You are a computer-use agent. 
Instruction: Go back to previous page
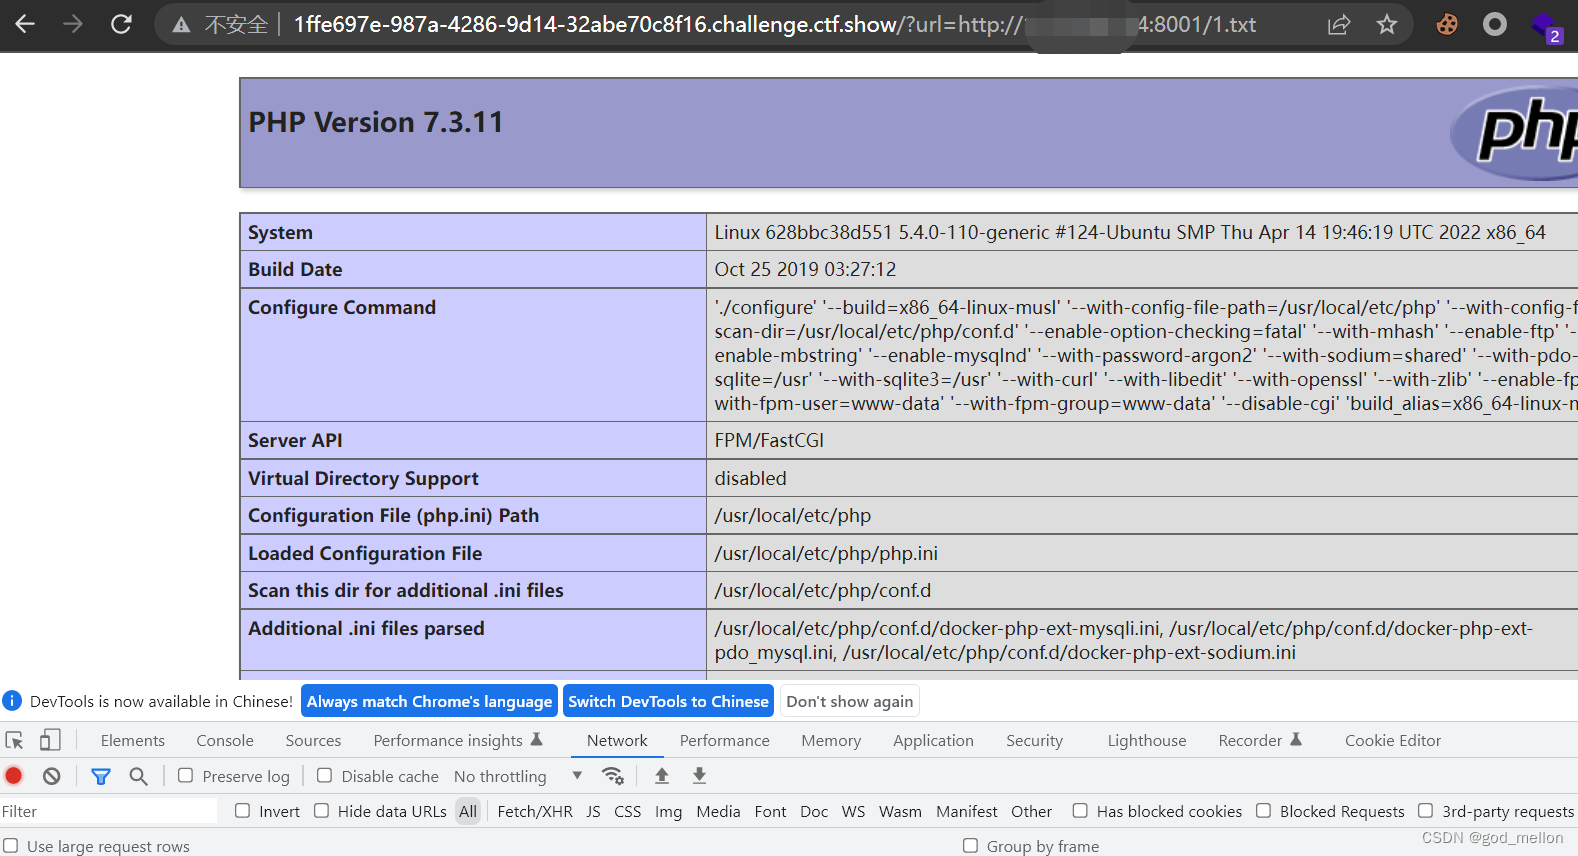point(25,24)
